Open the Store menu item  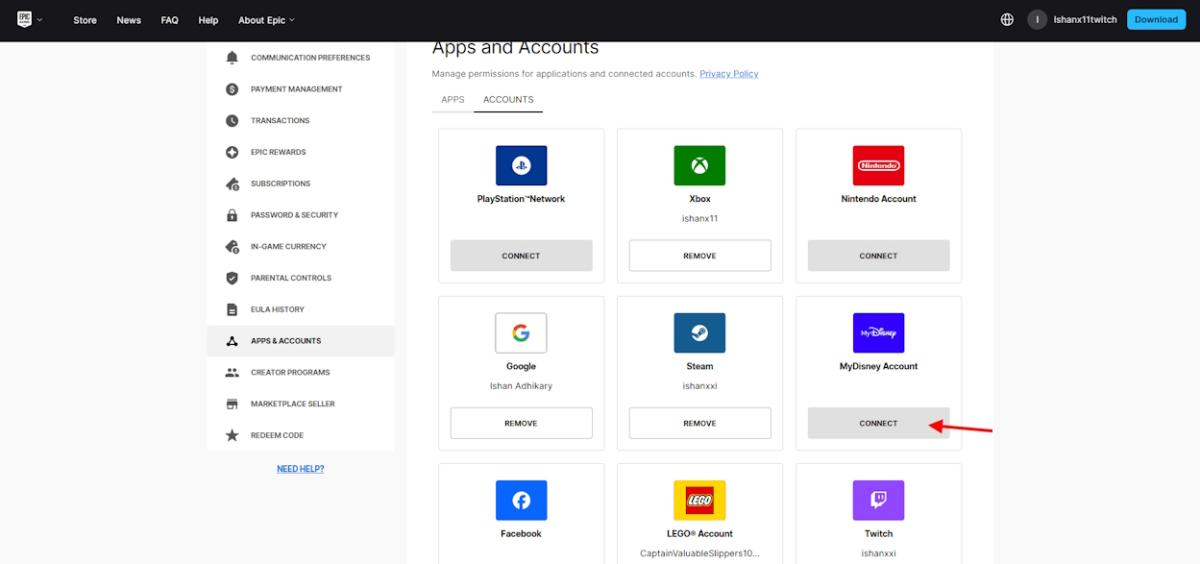coord(85,20)
